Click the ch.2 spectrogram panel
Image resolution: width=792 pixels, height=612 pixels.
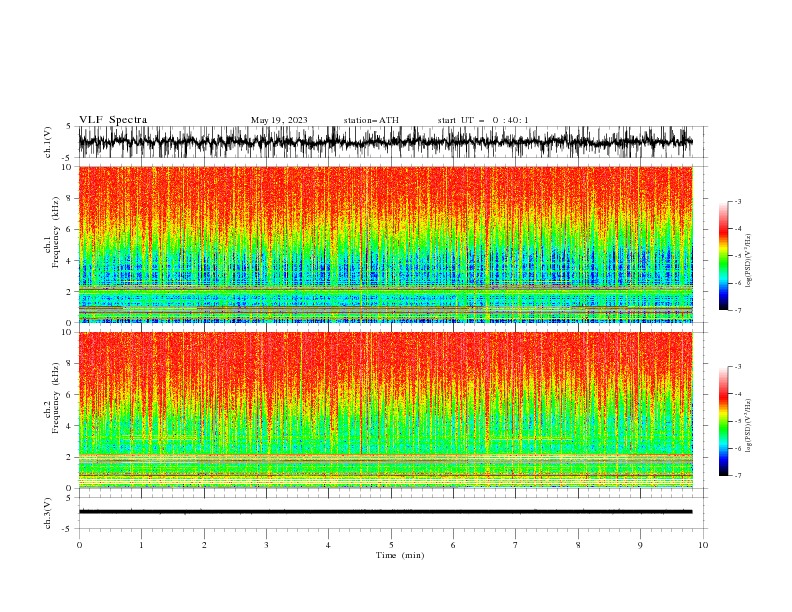[386, 410]
